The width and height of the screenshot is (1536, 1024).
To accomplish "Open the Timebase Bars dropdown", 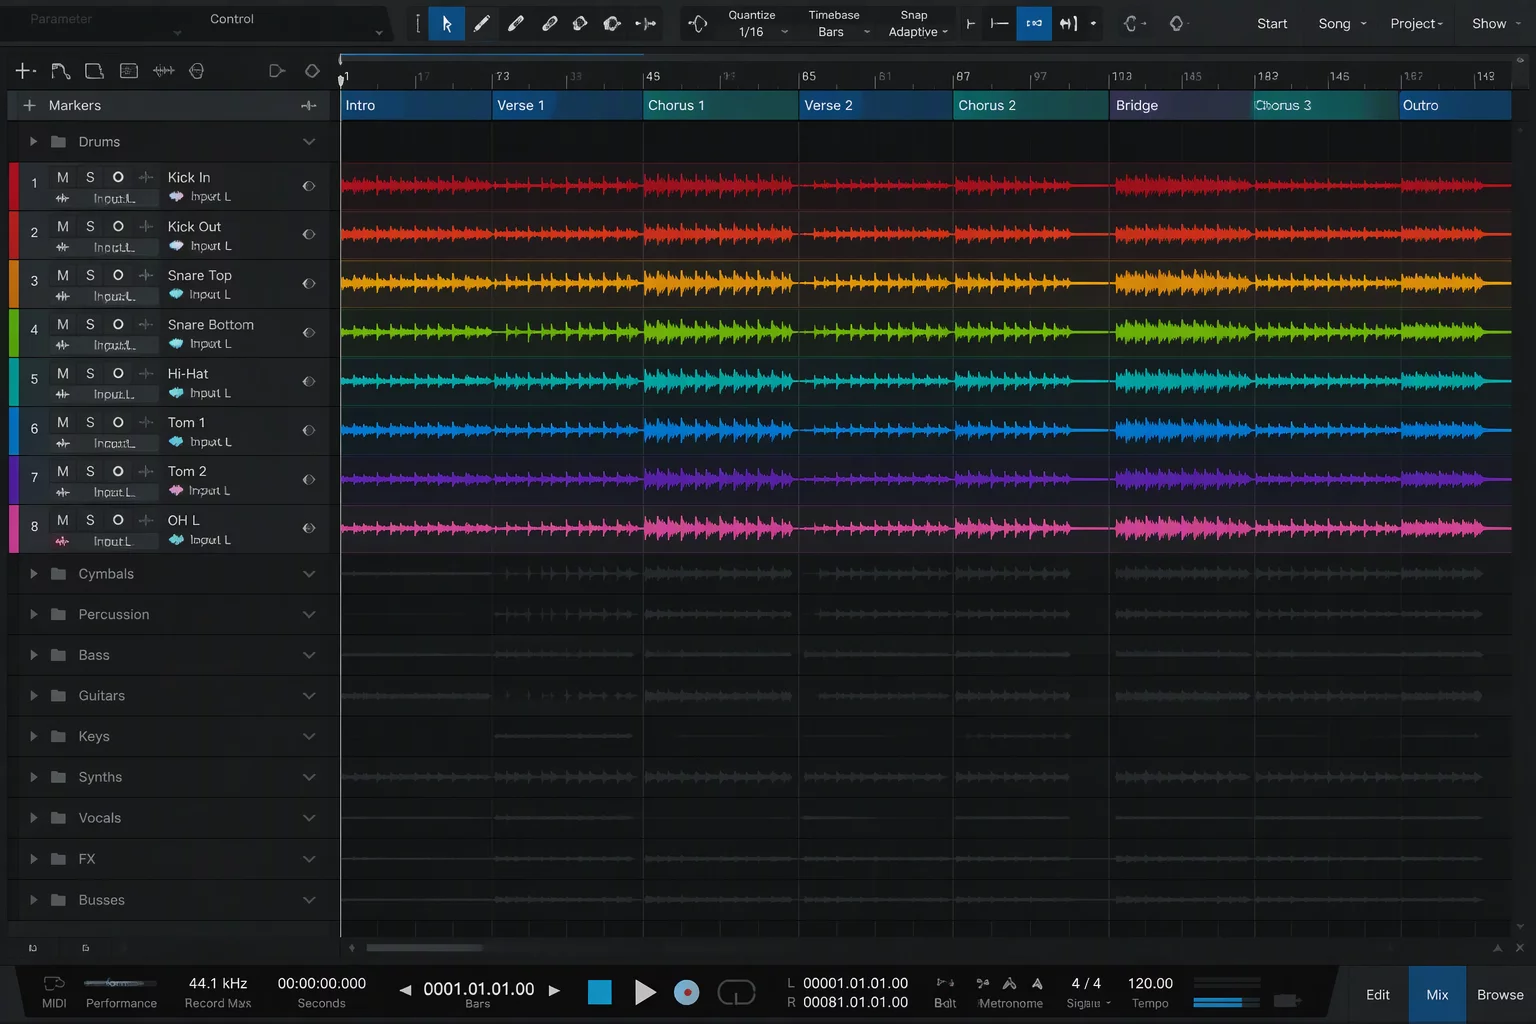I will 866,32.
